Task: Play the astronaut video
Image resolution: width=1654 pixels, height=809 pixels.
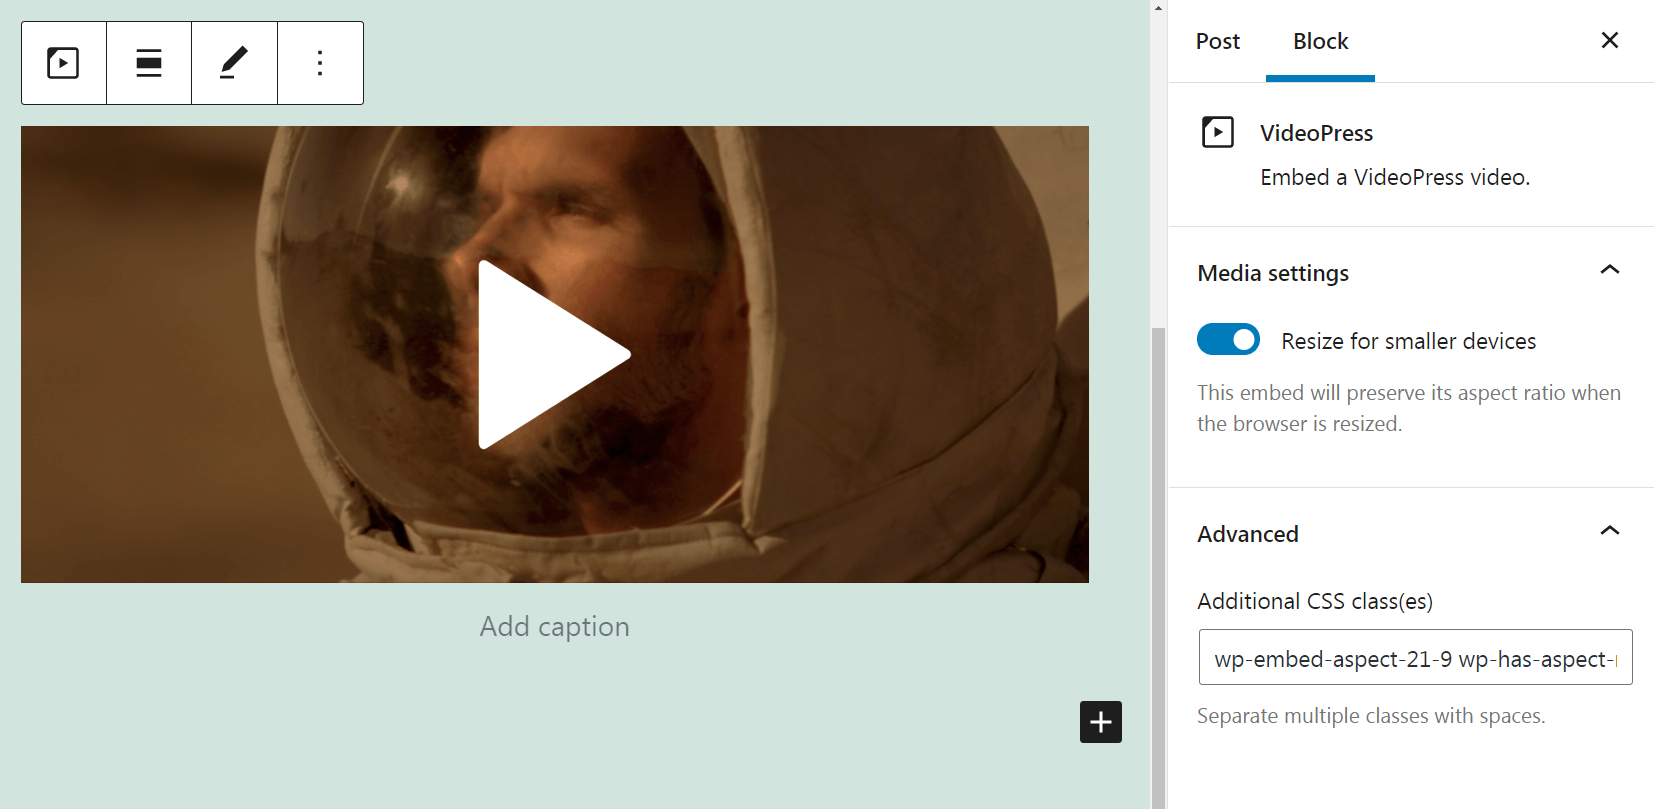Action: click(x=554, y=355)
